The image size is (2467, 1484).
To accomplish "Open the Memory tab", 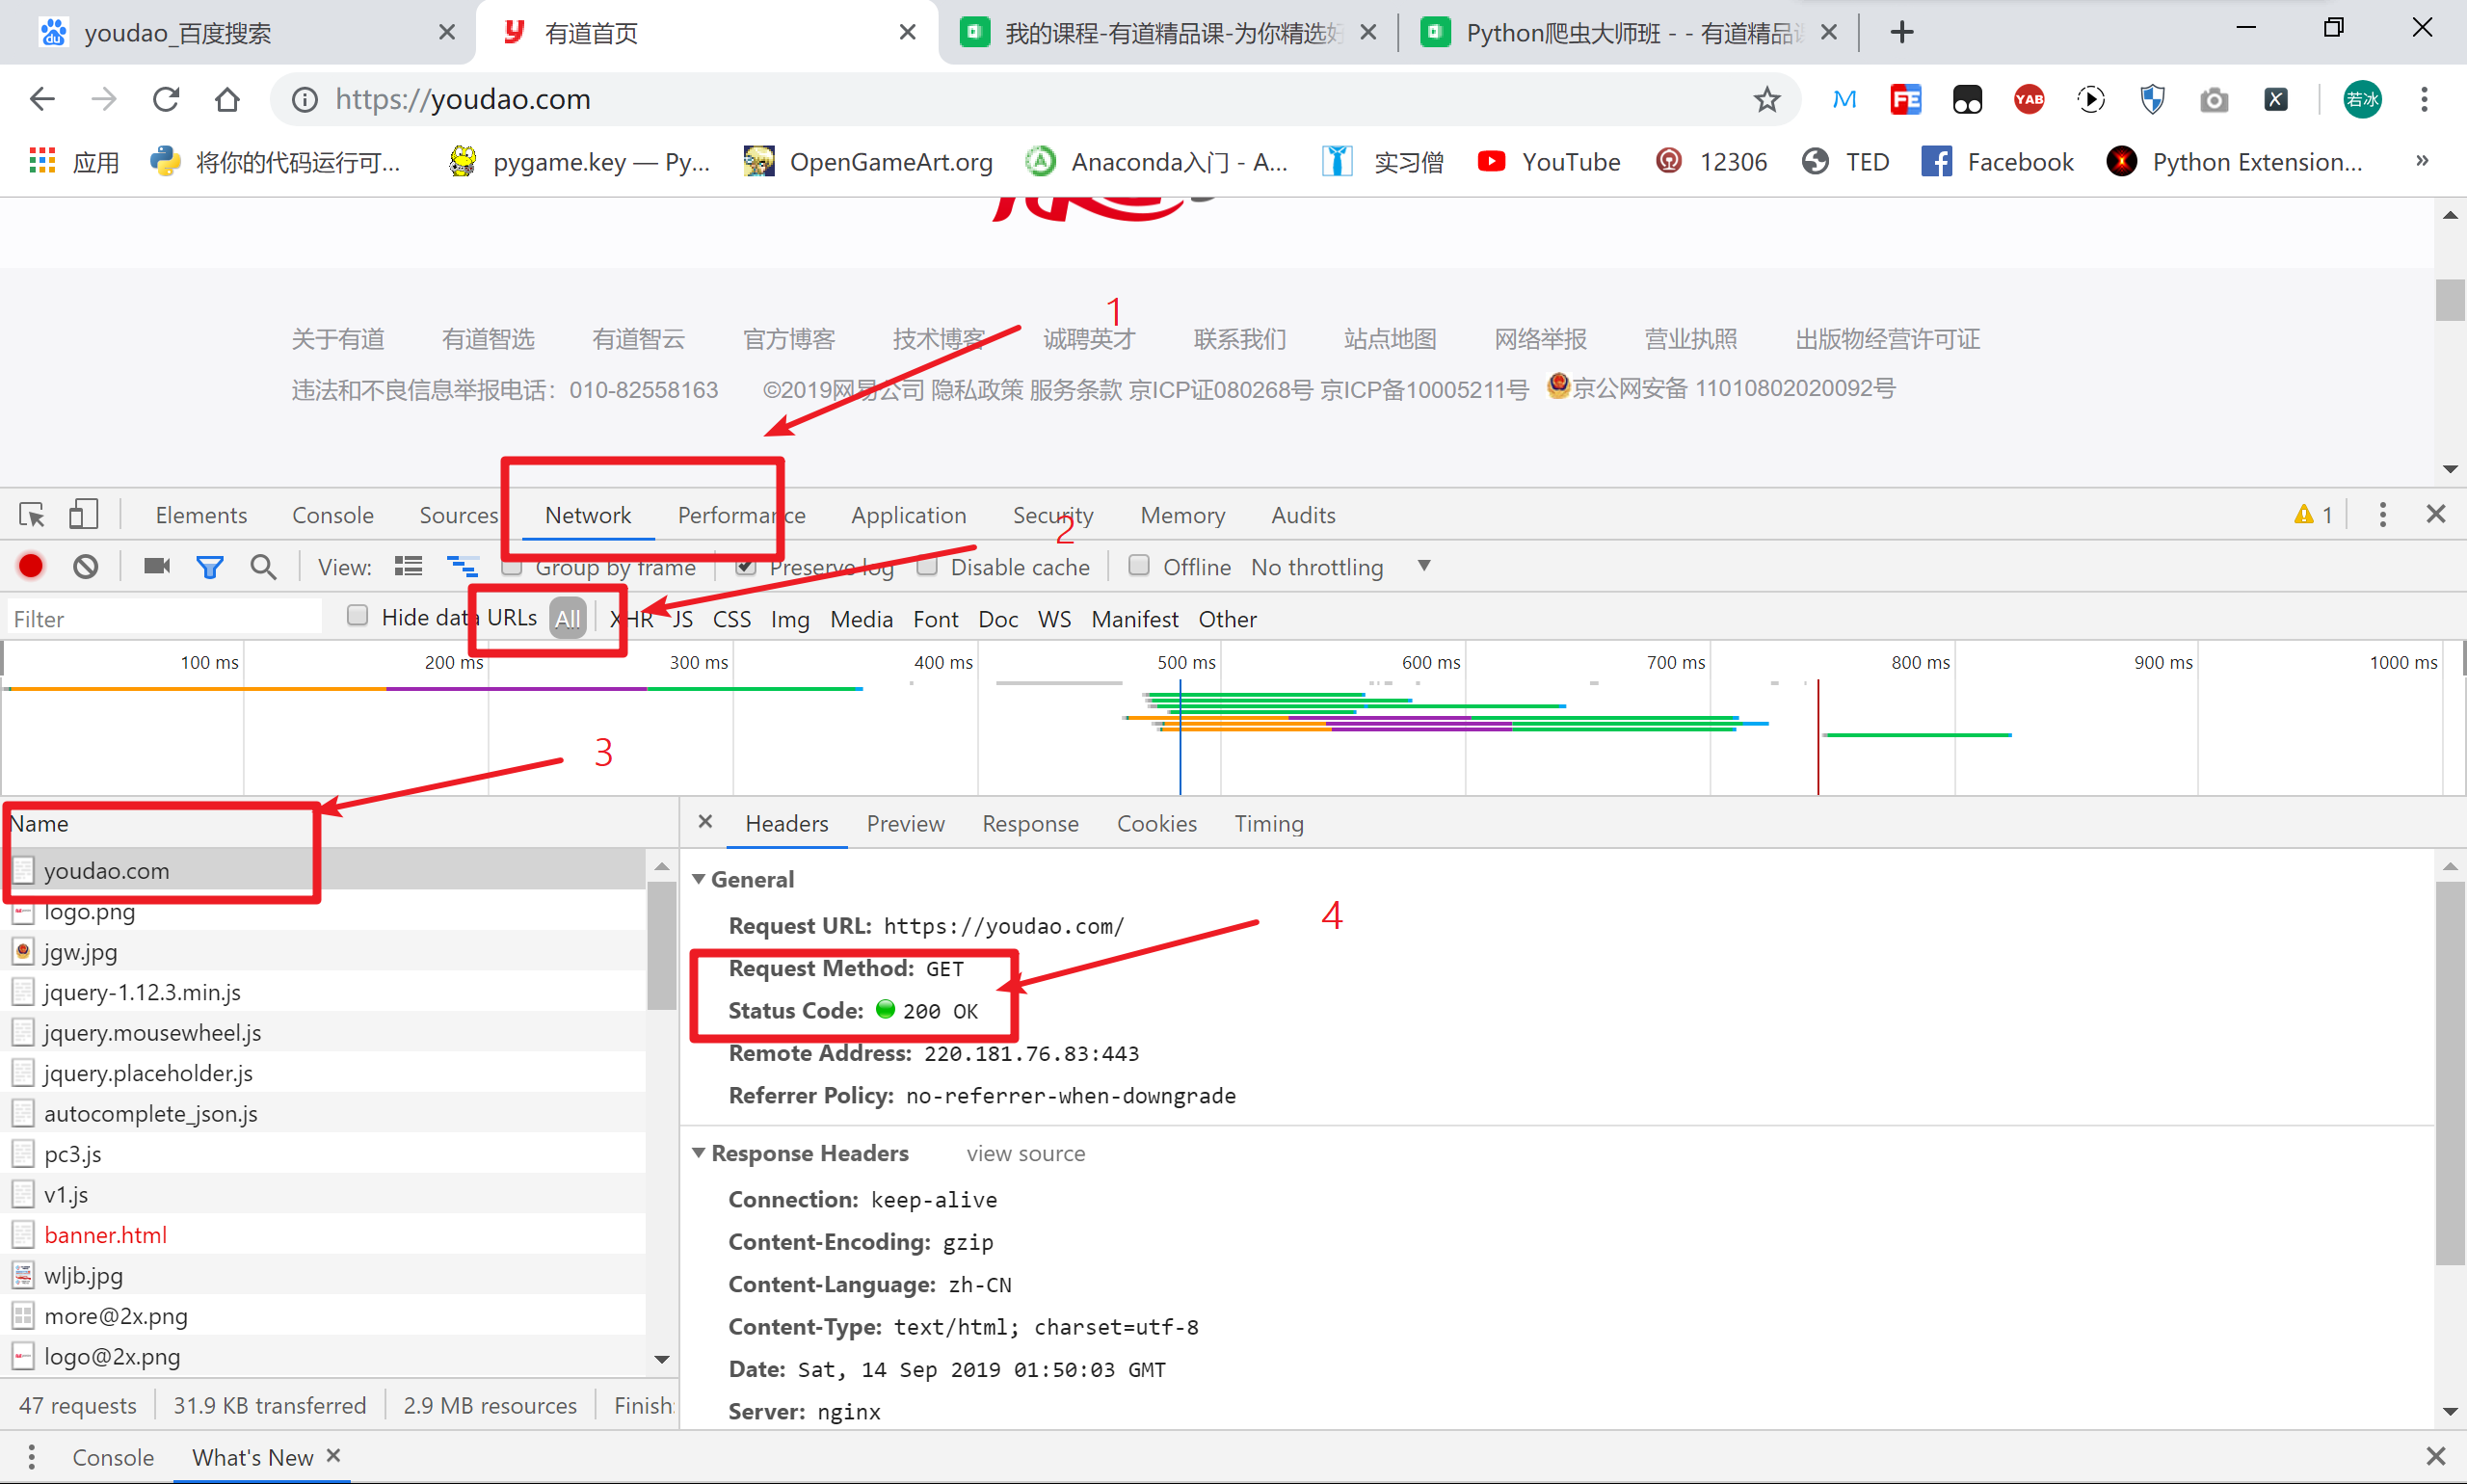I will tap(1183, 515).
